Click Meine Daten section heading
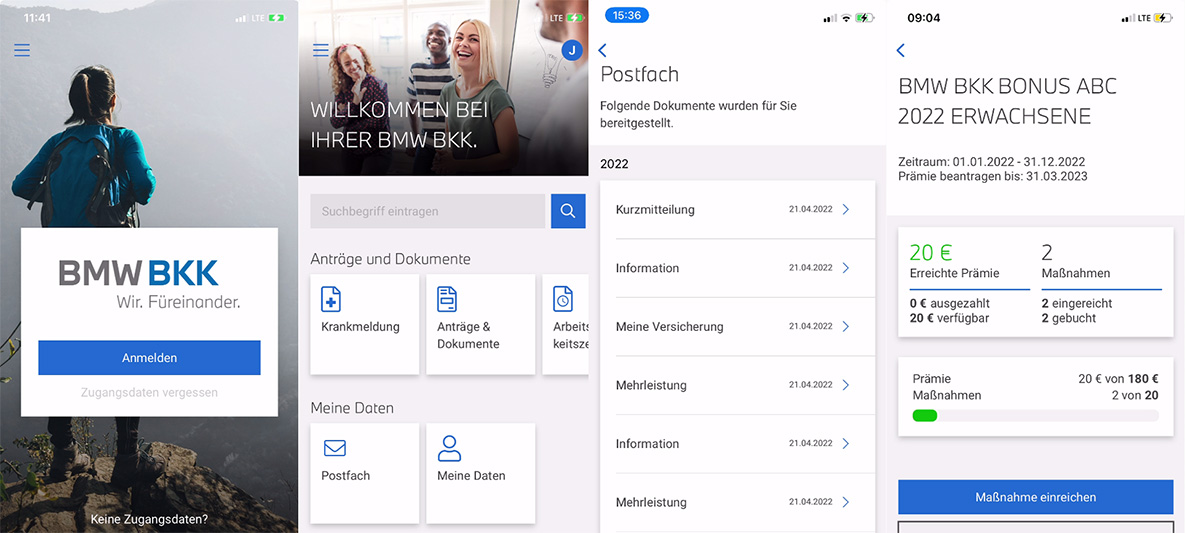Image resolution: width=1185 pixels, height=533 pixels. 352,408
